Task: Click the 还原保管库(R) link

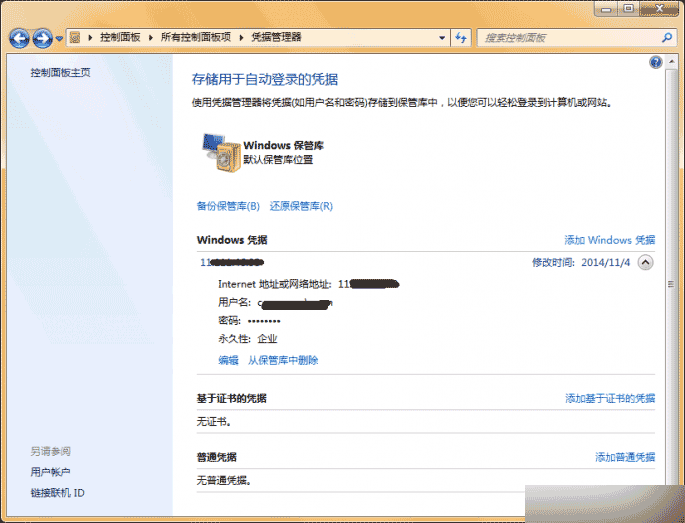Action: pos(301,206)
